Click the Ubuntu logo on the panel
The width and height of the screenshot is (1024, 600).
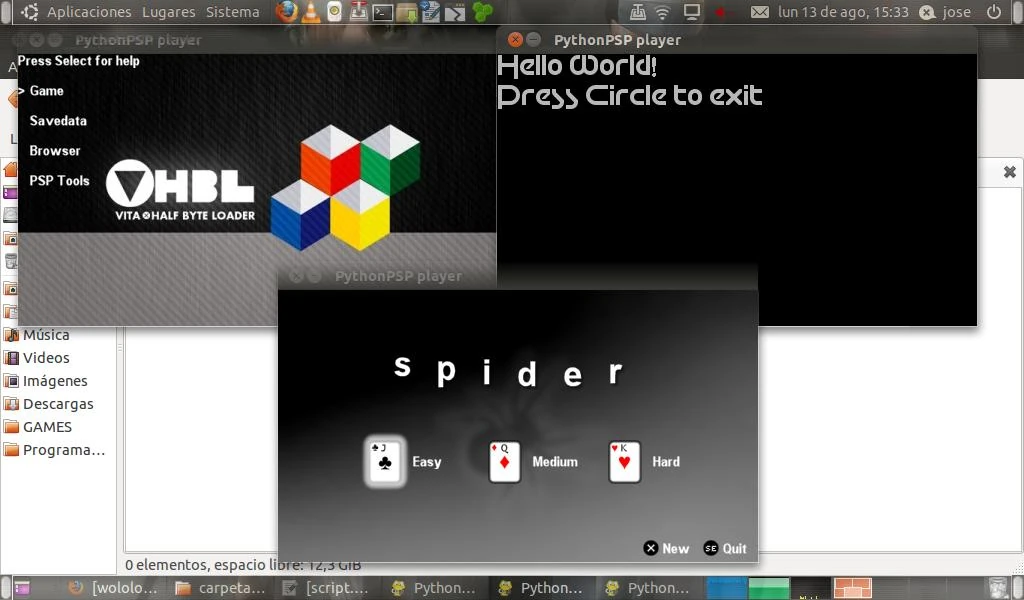(29, 12)
